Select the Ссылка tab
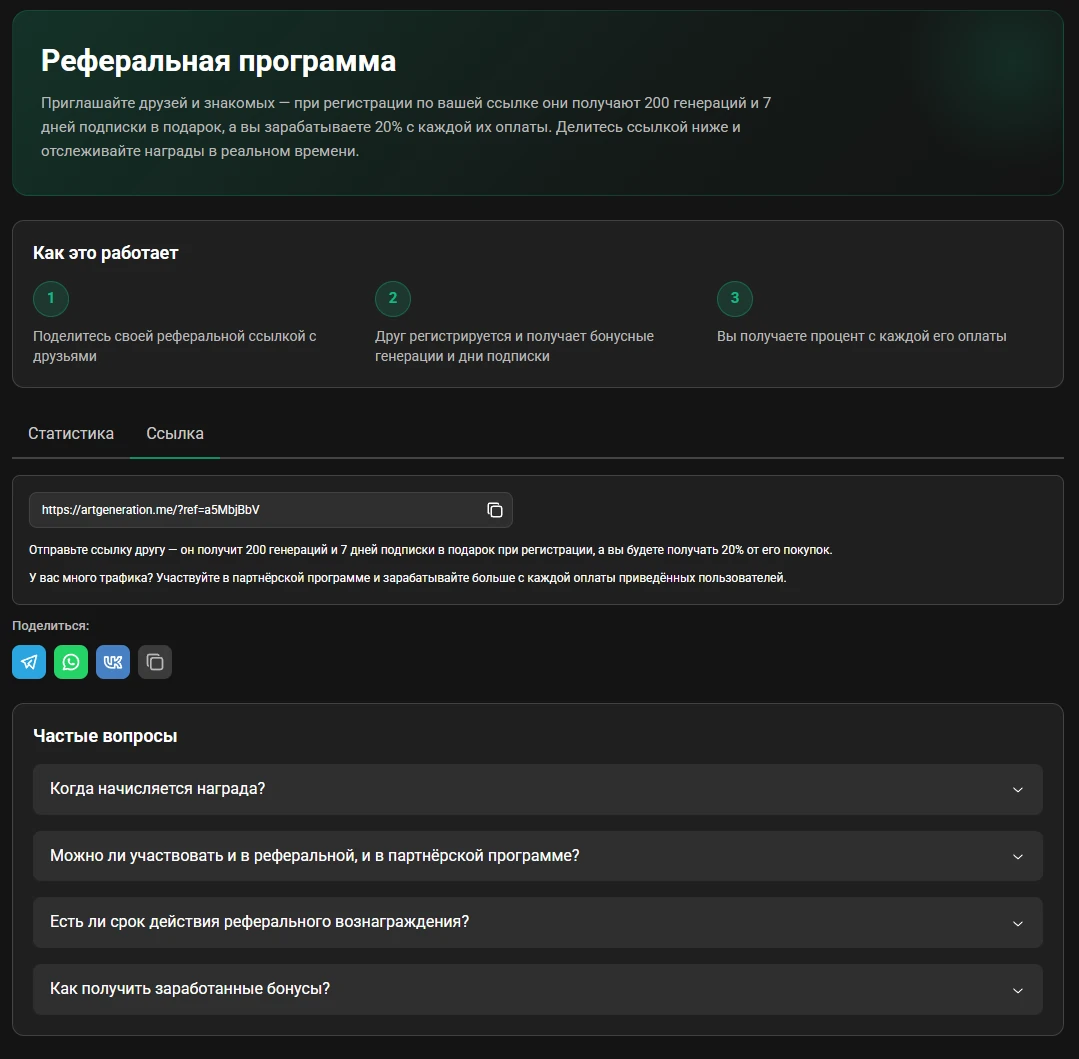 click(x=175, y=434)
